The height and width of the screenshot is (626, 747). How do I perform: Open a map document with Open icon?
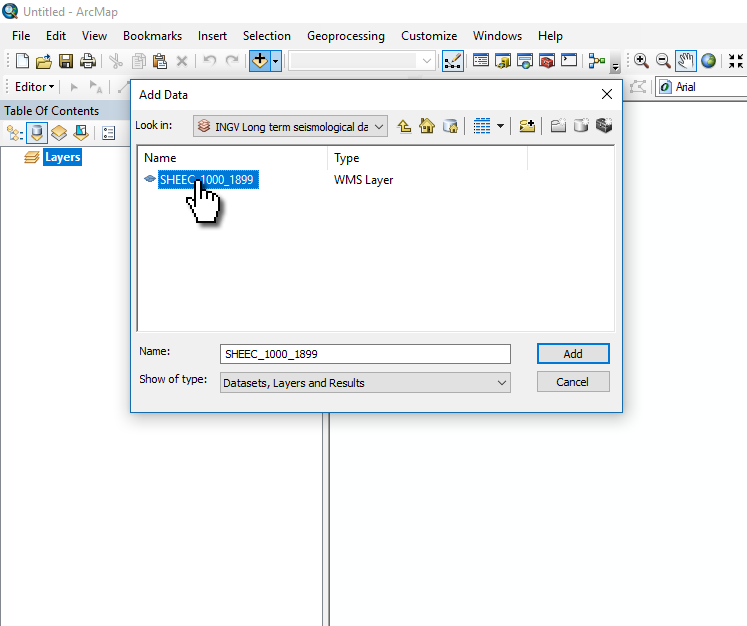pyautogui.click(x=44, y=61)
